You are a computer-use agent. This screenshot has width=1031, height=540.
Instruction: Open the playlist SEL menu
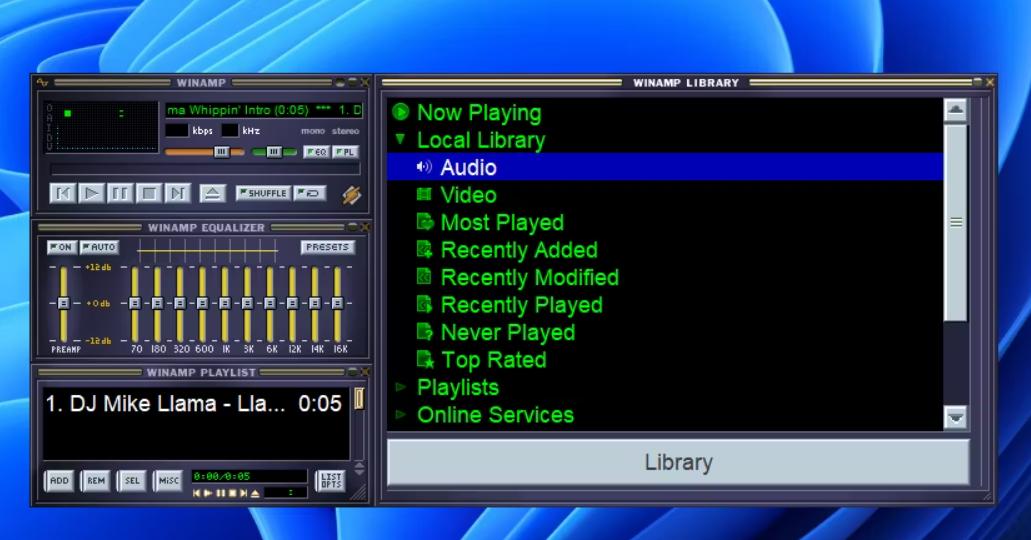132,481
